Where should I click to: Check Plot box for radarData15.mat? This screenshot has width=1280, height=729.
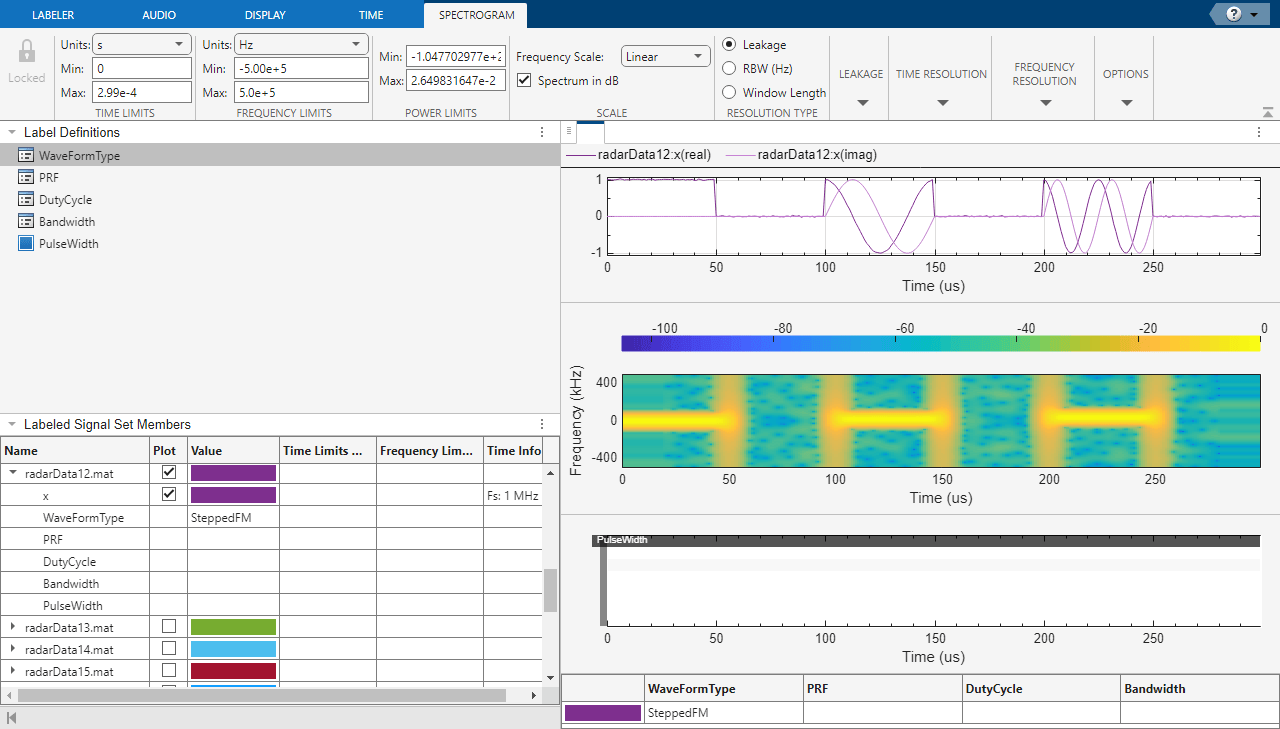(x=169, y=670)
